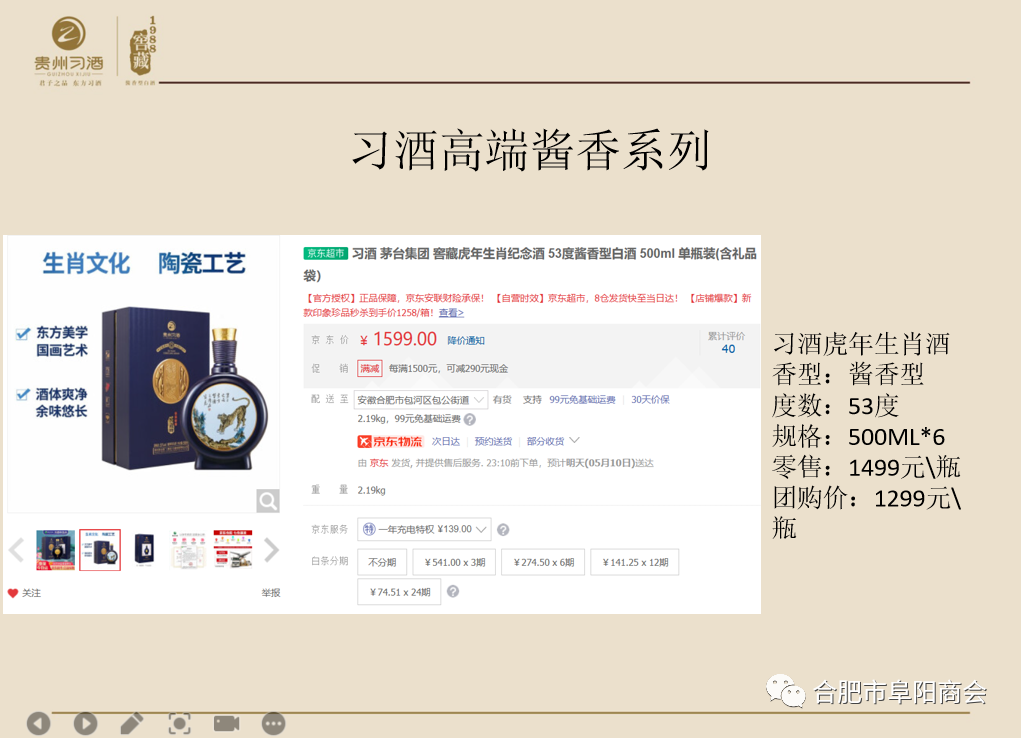1021x738 pixels.
Task: Click the 举报 report link
Action: (x=271, y=593)
